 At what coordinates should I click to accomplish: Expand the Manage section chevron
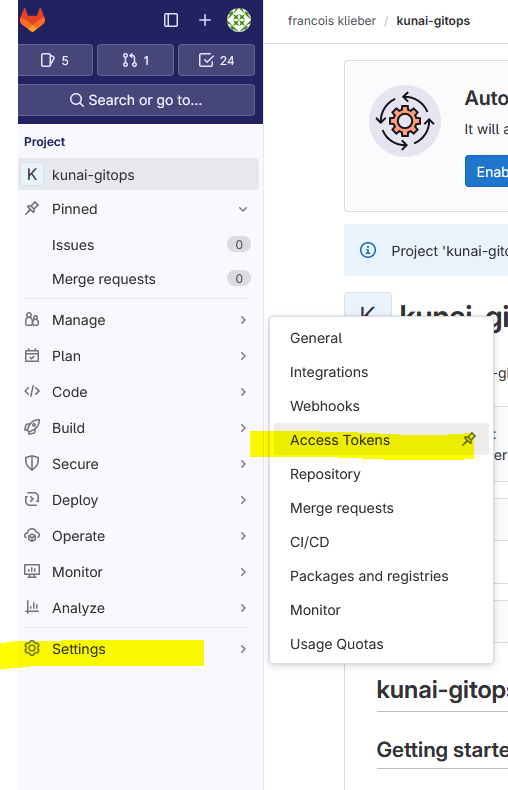click(x=243, y=320)
